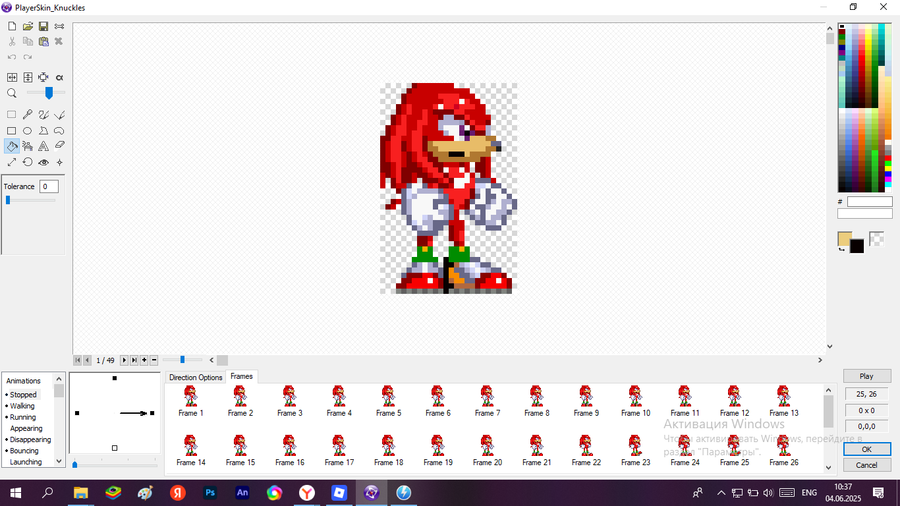Swap foreground and background colors
Screen dimensions: 900x506
click(841, 249)
